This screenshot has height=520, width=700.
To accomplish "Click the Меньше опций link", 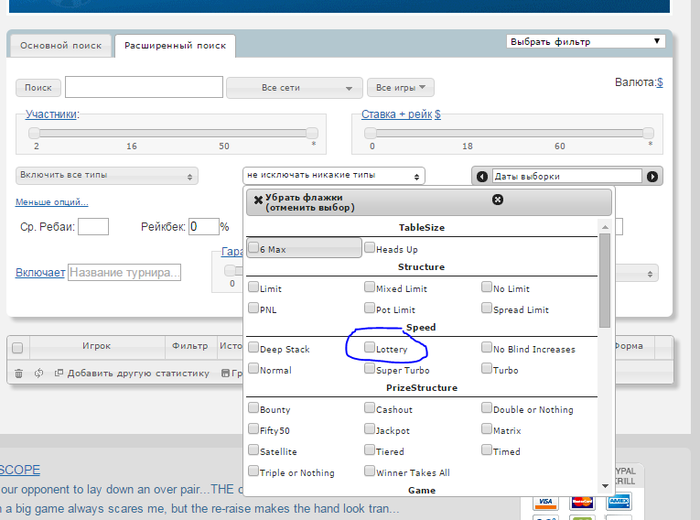I will [52, 202].
